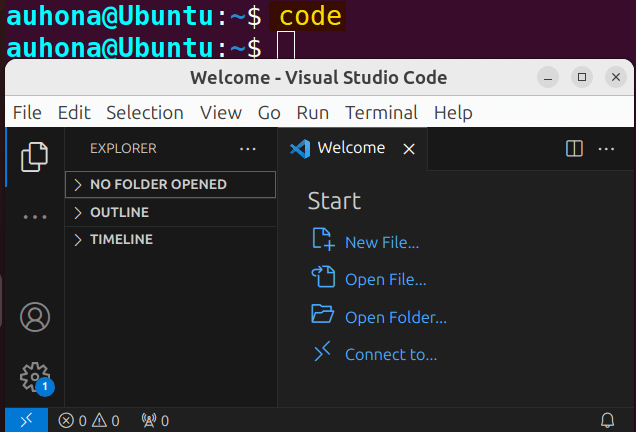636x432 pixels.
Task: Click the remote window indicator in status bar
Action: pyautogui.click(x=26, y=420)
